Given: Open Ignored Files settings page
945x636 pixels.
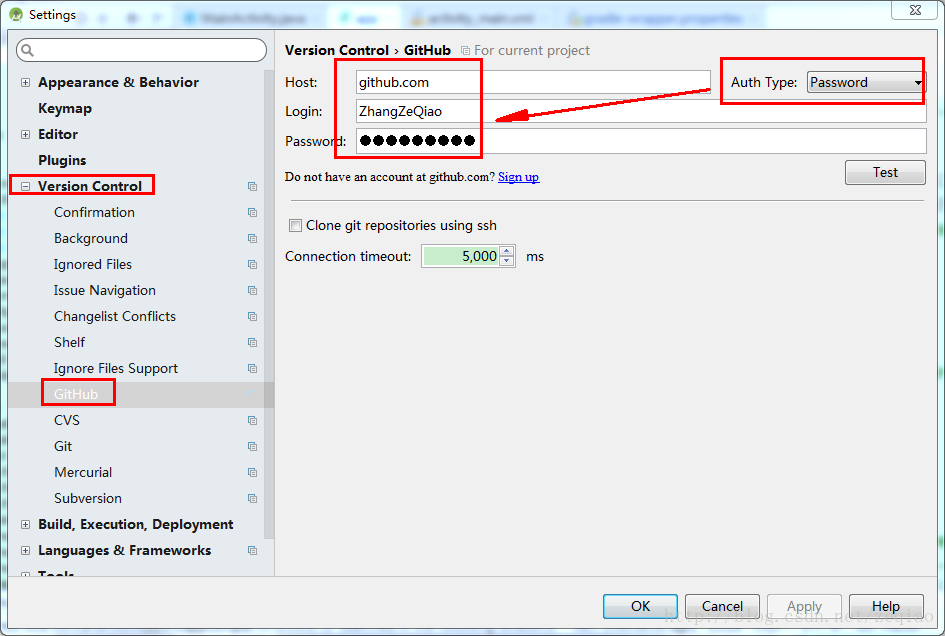Looking at the screenshot, I should click(92, 264).
